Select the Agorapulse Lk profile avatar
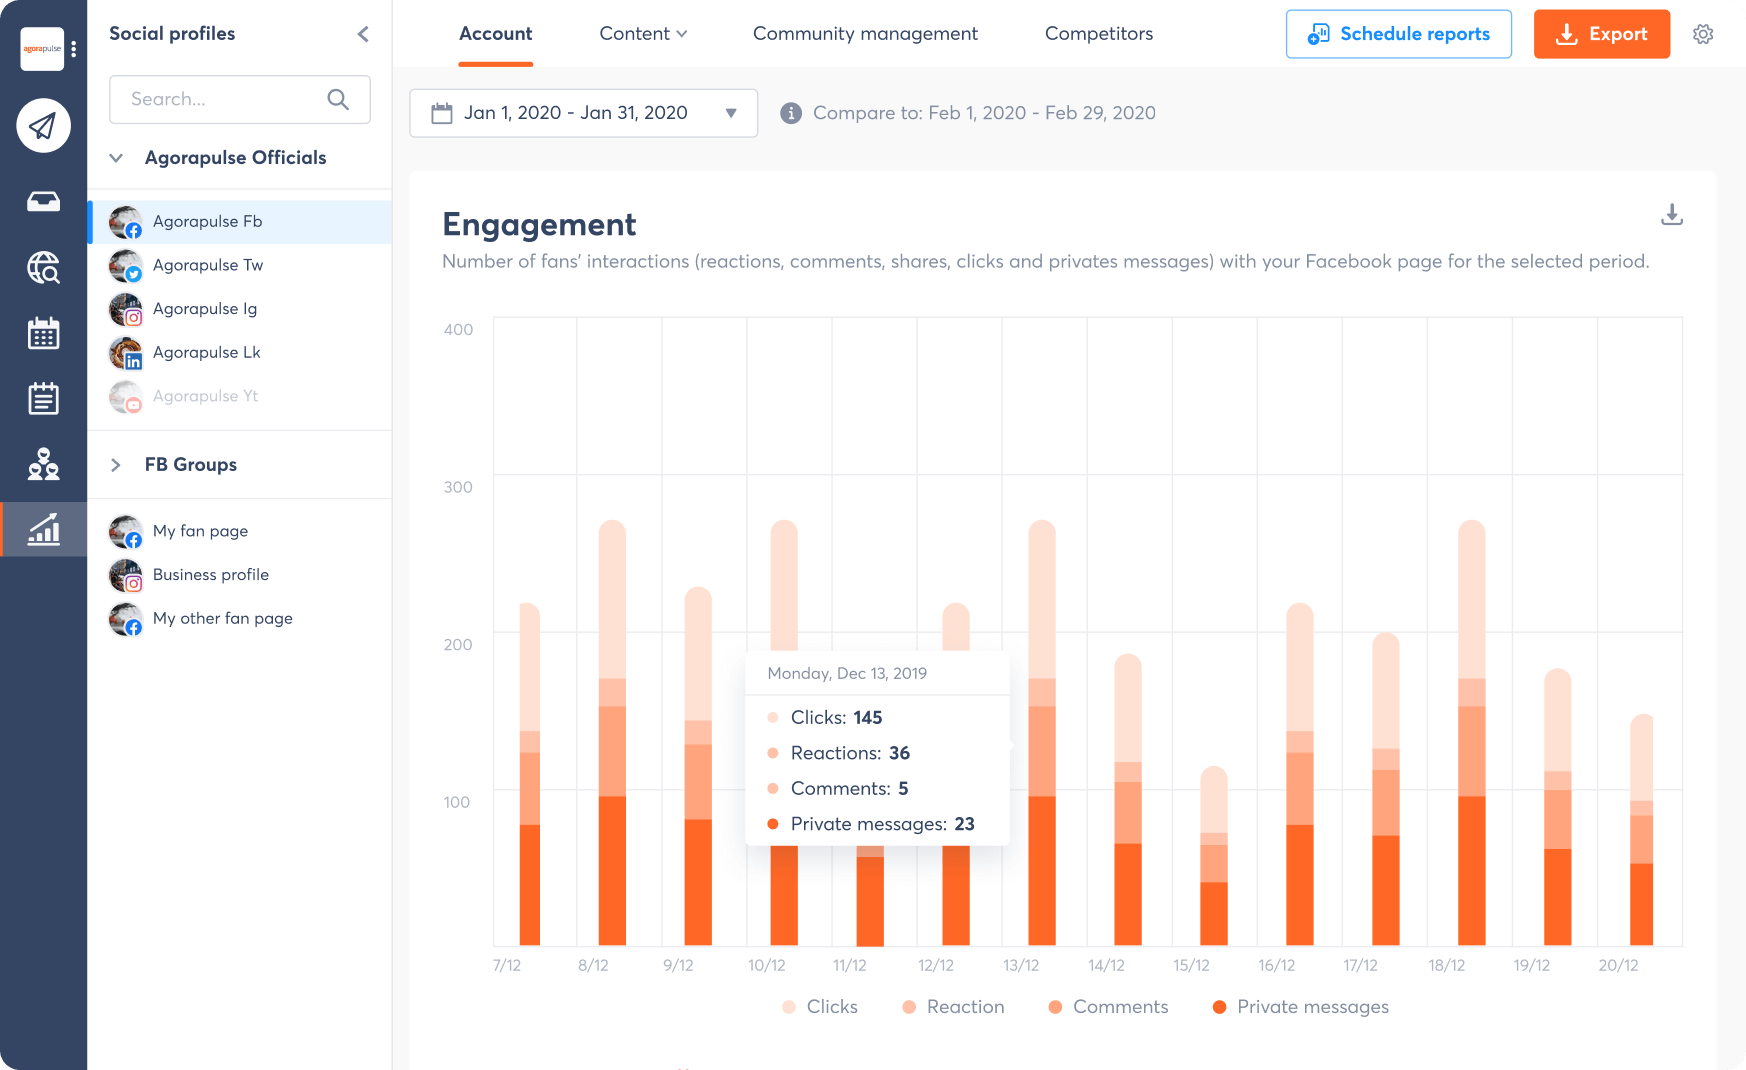1746x1070 pixels. pos(126,353)
